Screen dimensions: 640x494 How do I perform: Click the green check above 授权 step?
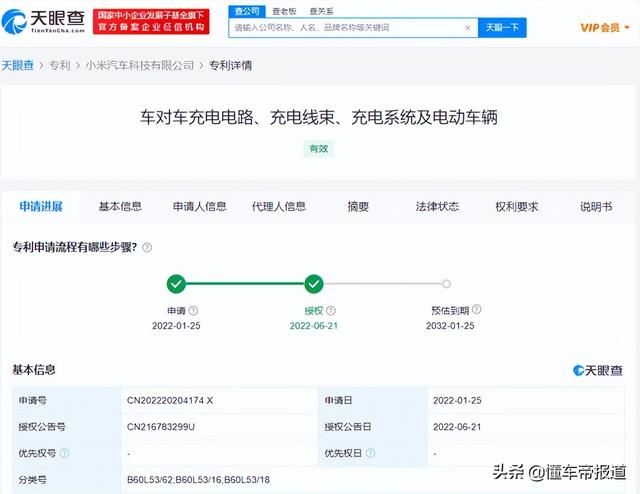coord(314,284)
